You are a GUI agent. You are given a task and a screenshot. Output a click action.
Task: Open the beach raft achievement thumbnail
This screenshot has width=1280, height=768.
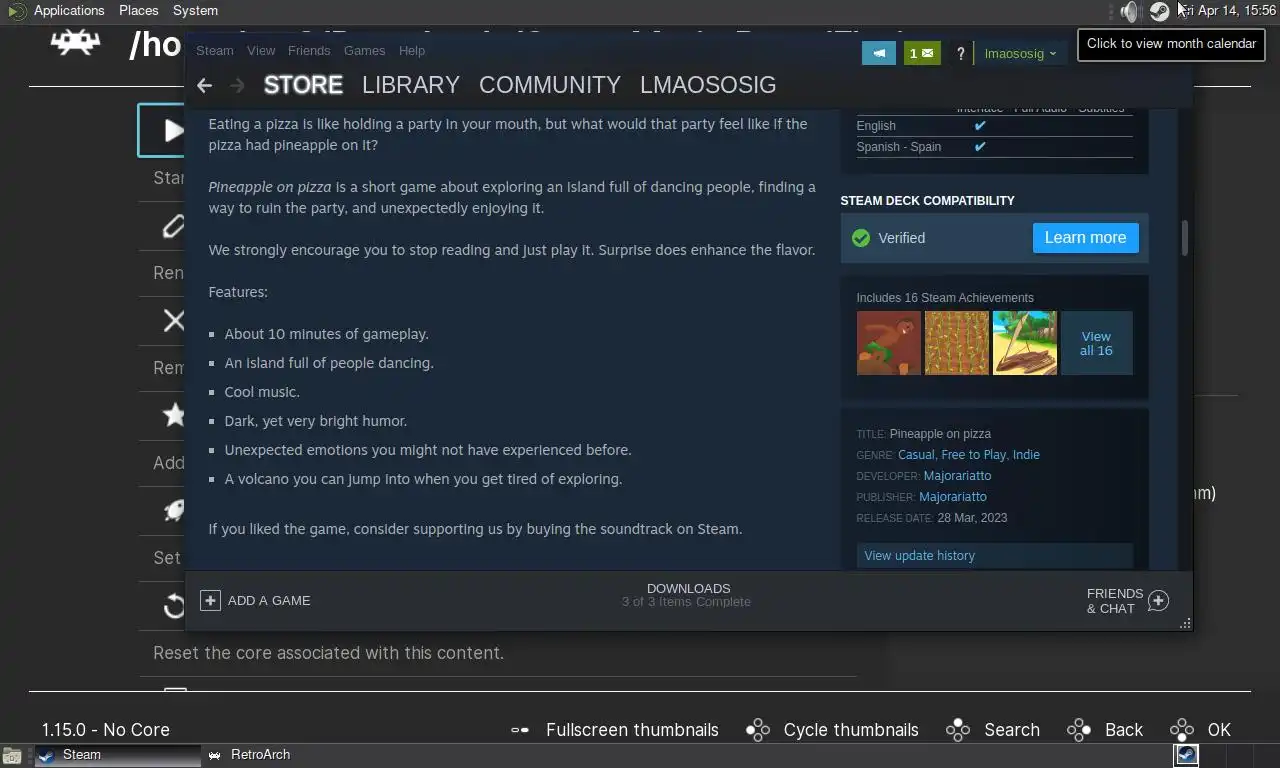[x=1024, y=343]
